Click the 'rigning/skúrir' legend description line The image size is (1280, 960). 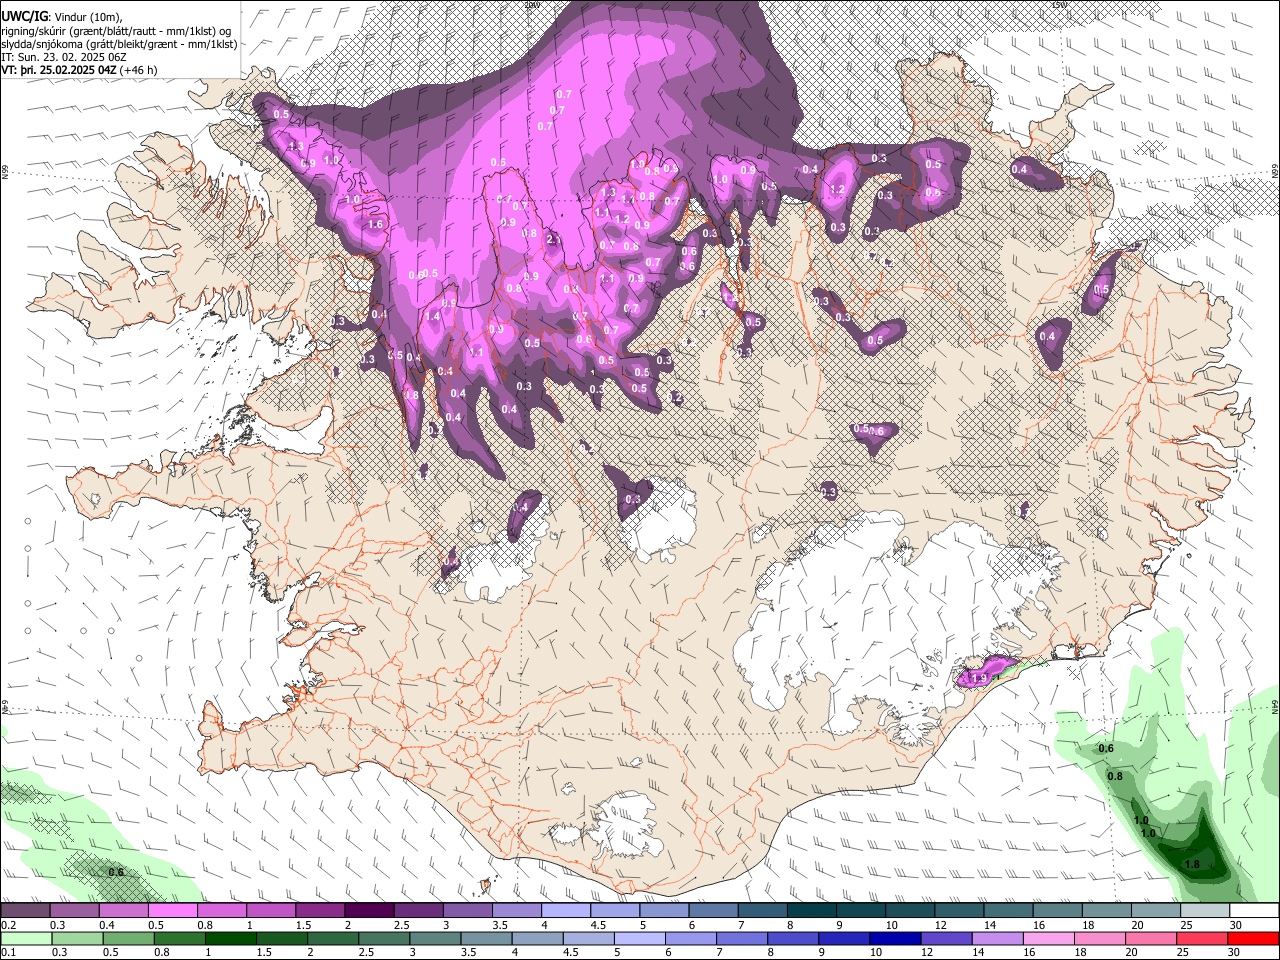coord(115,32)
